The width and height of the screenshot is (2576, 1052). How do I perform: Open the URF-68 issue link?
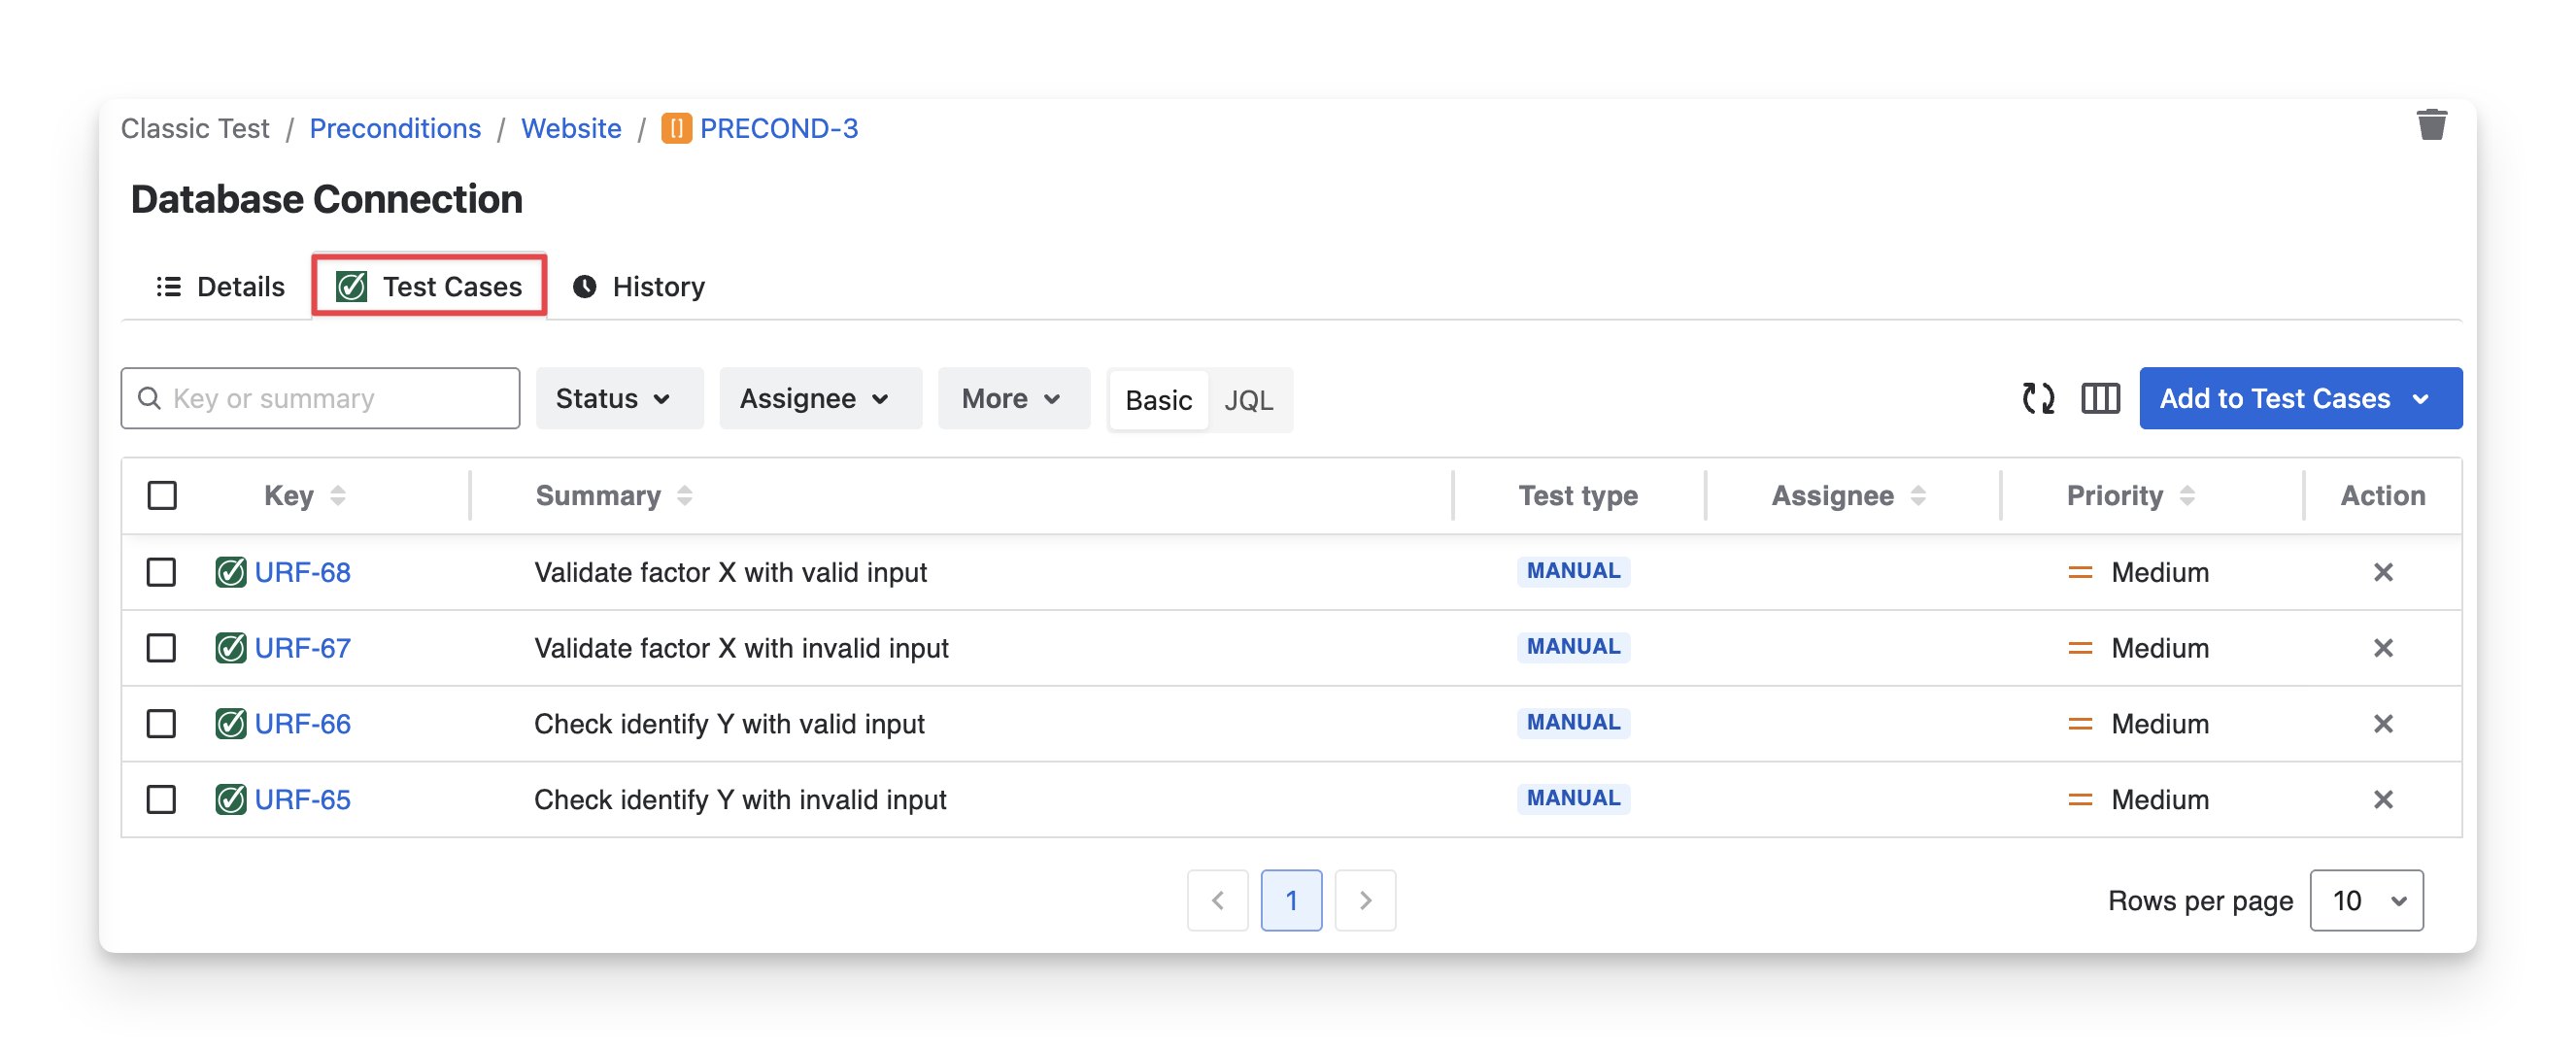[302, 572]
